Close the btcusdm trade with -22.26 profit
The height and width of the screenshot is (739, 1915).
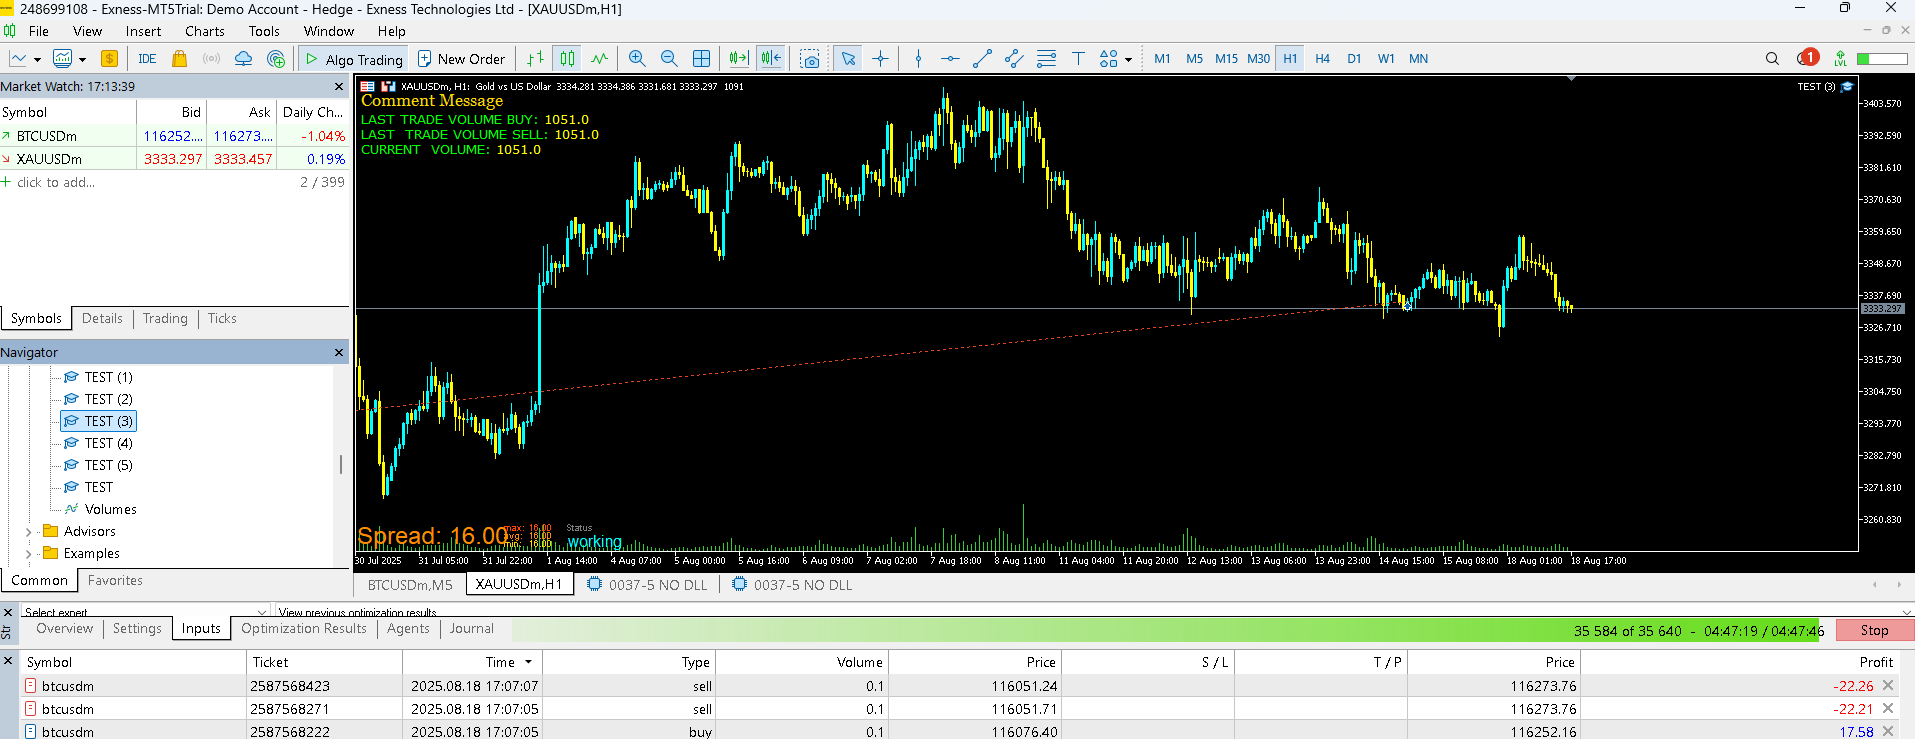(1888, 686)
